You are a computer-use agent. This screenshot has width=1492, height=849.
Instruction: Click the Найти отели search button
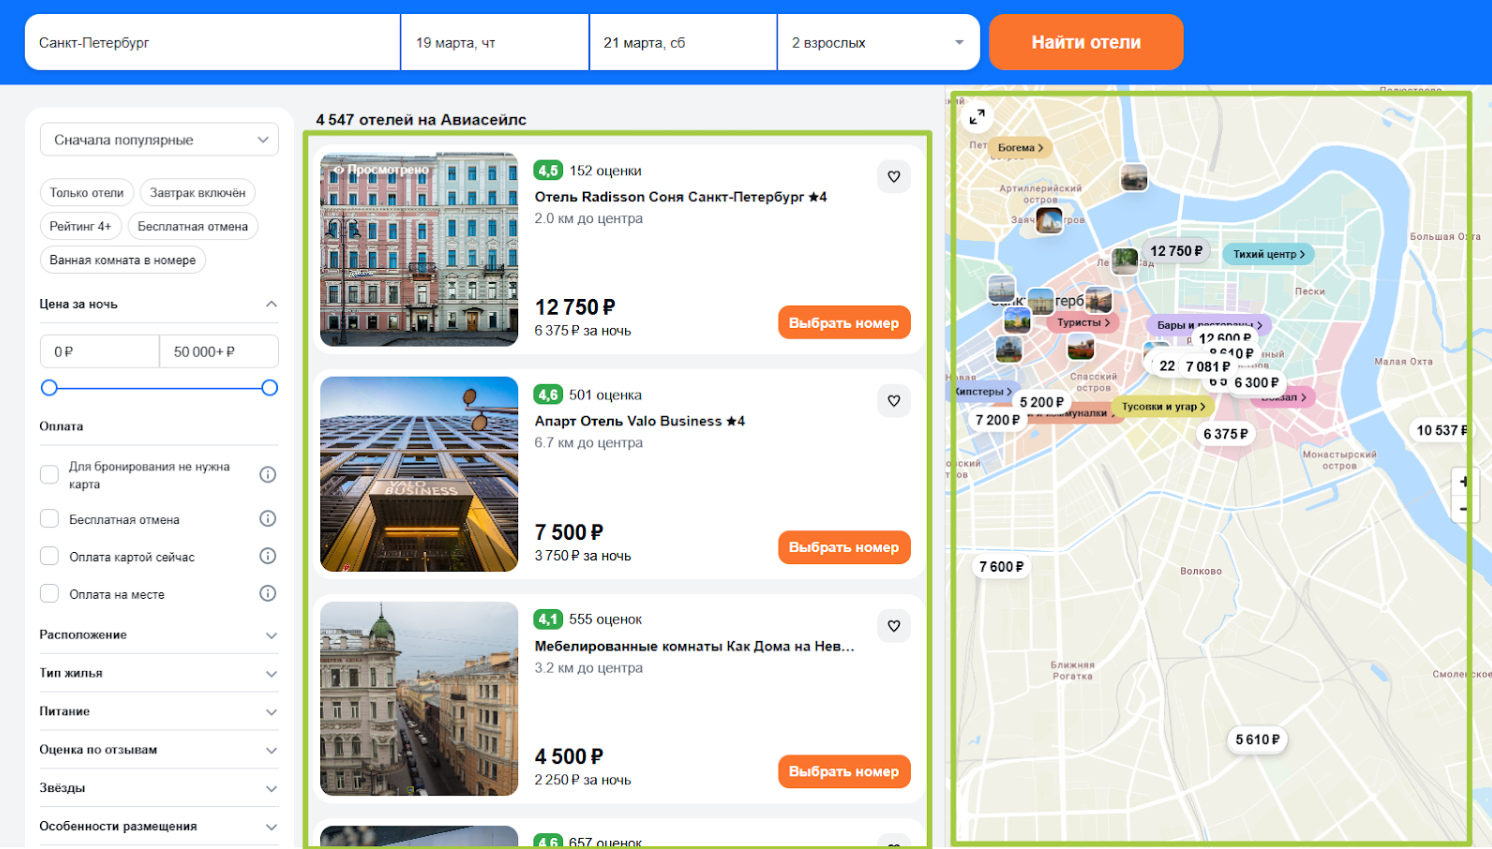(1086, 43)
